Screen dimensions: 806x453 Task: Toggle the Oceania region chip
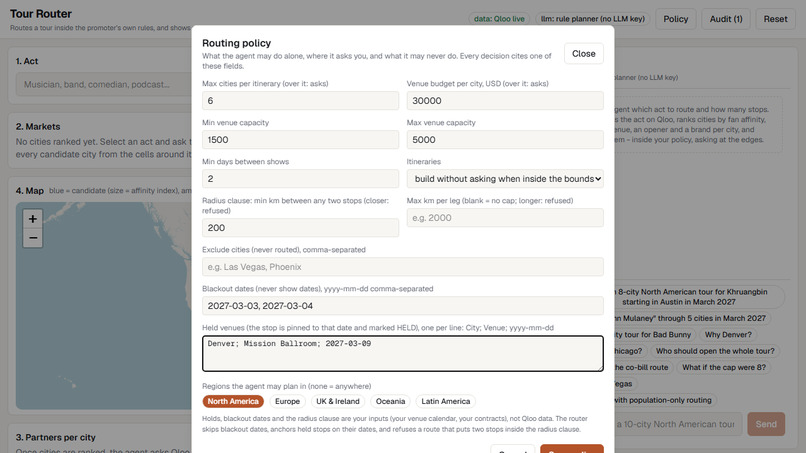click(x=390, y=401)
